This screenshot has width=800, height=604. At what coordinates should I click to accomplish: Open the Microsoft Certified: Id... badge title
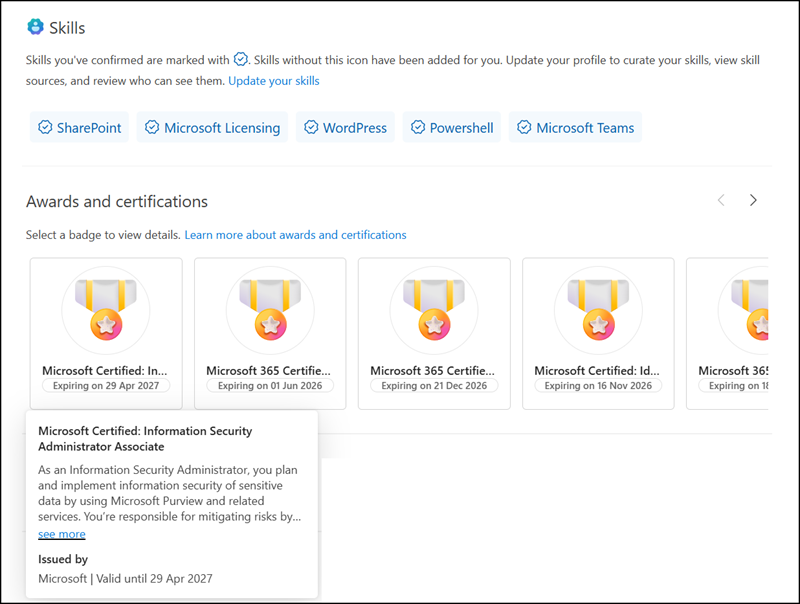597,370
